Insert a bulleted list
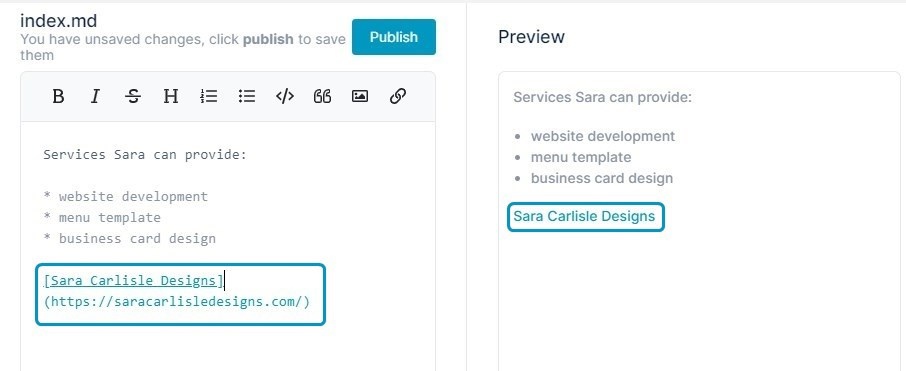The height and width of the screenshot is (371, 906). [x=247, y=96]
